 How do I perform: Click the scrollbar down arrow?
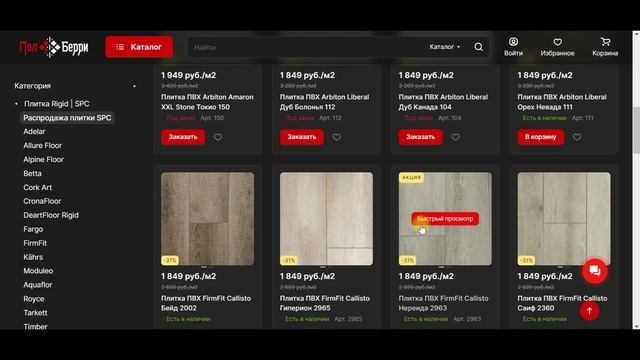coord(636,327)
